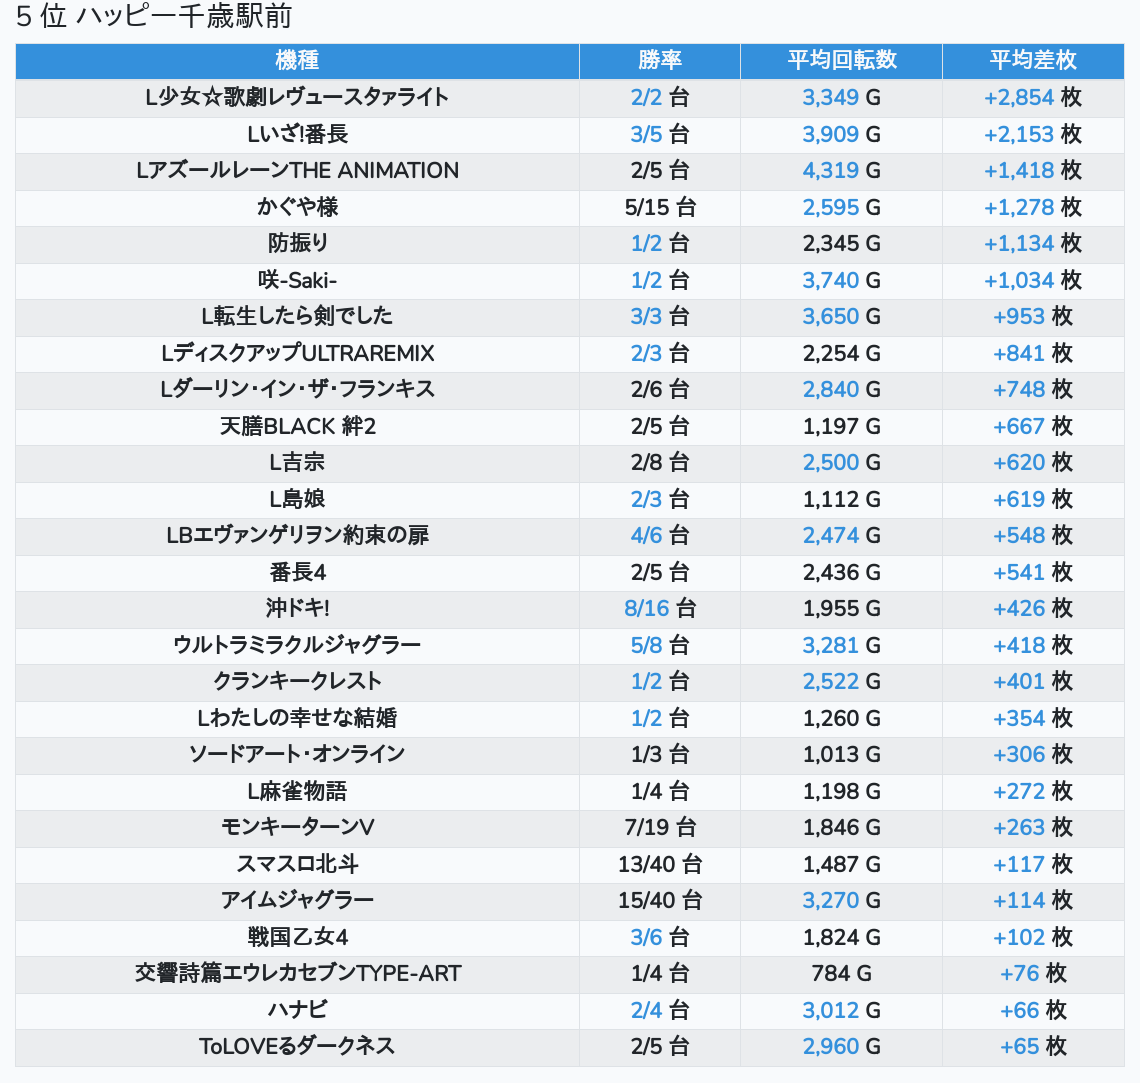The height and width of the screenshot is (1083, 1140).
Task: Select L少女☆歌劇レヴュースタァライト machine name
Action: 297,97
